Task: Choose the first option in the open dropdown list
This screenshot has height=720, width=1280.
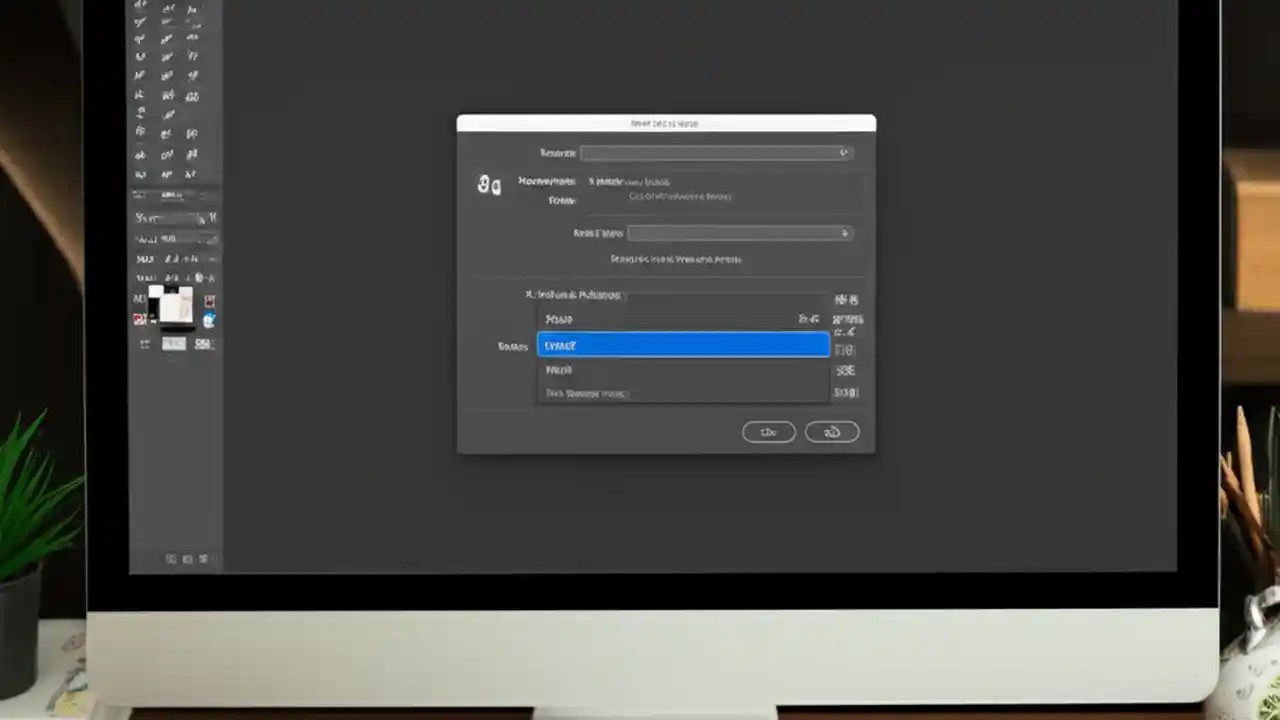Action: pyautogui.click(x=683, y=320)
